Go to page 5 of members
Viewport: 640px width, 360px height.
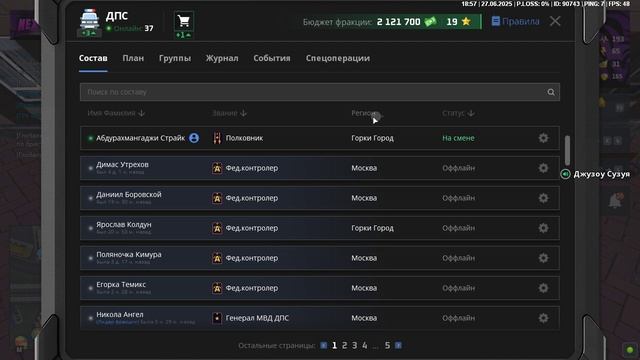(x=387, y=346)
